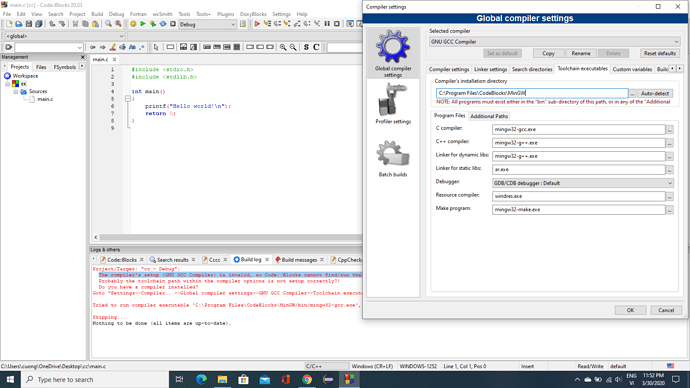Screen dimensions: 690x388
Task: Switch to the Linker settings tab
Action: click(x=490, y=70)
